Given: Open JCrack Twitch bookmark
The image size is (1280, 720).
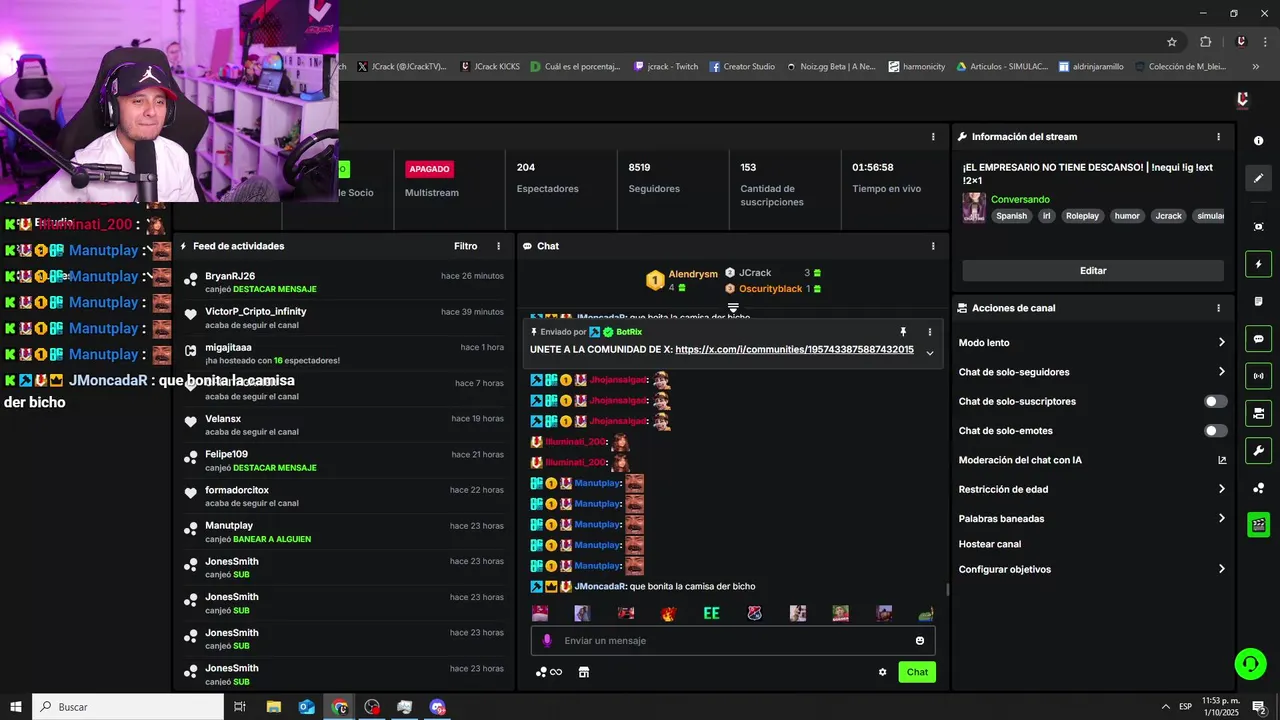Looking at the screenshot, I should pos(666,67).
